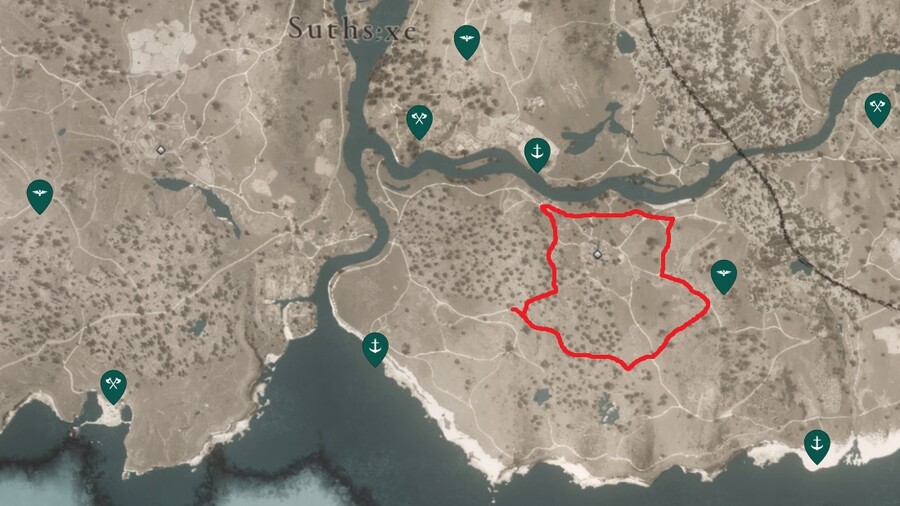Click the elongated lake west of the river

tap(220, 209)
